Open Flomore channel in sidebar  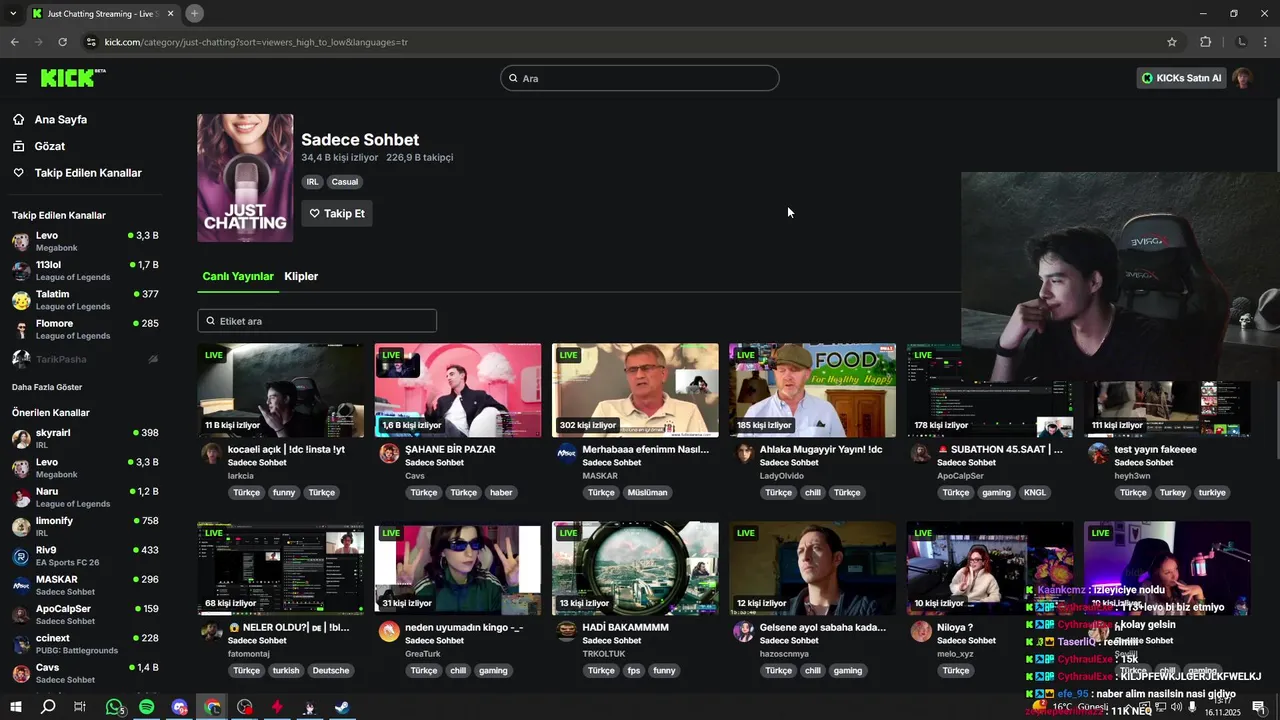pos(85,329)
